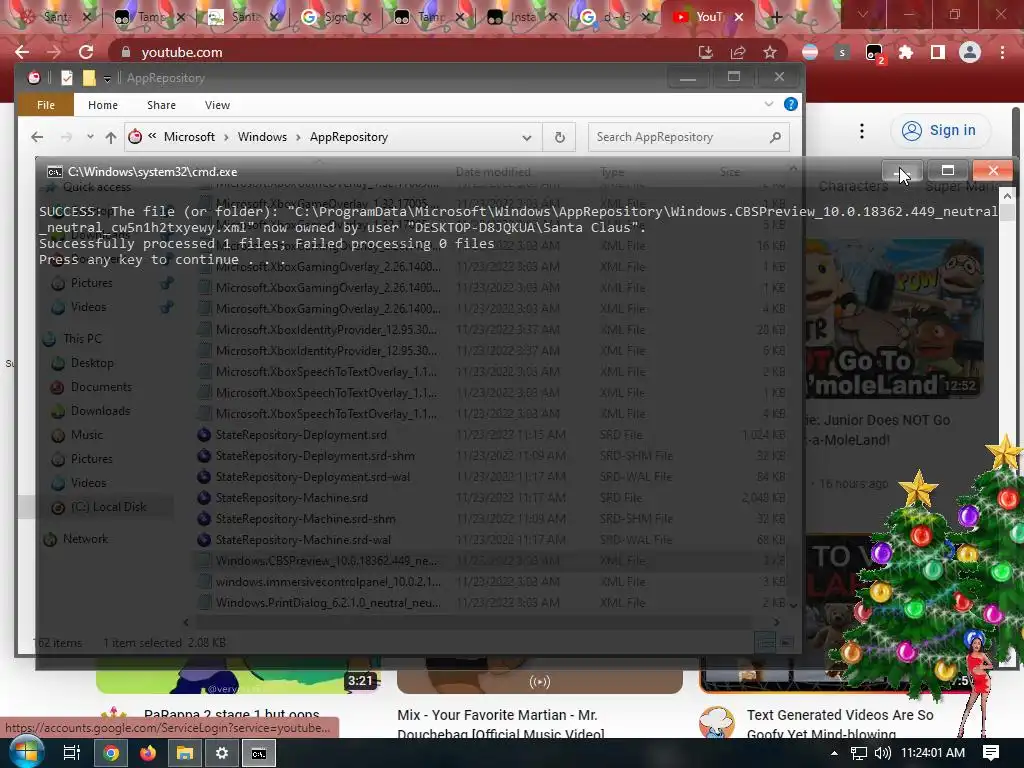Open the Go To moleLand video thumbnail
Screen dimensions: 1024x768
point(893,319)
